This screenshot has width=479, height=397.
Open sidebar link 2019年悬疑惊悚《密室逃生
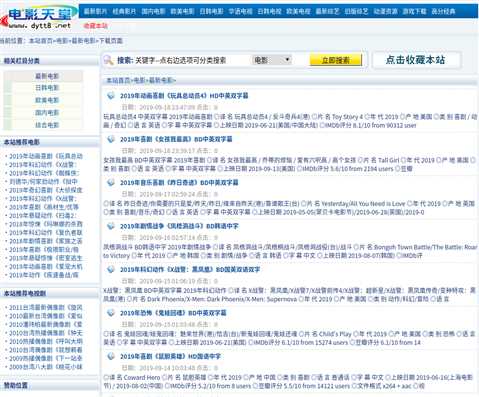tap(45, 258)
